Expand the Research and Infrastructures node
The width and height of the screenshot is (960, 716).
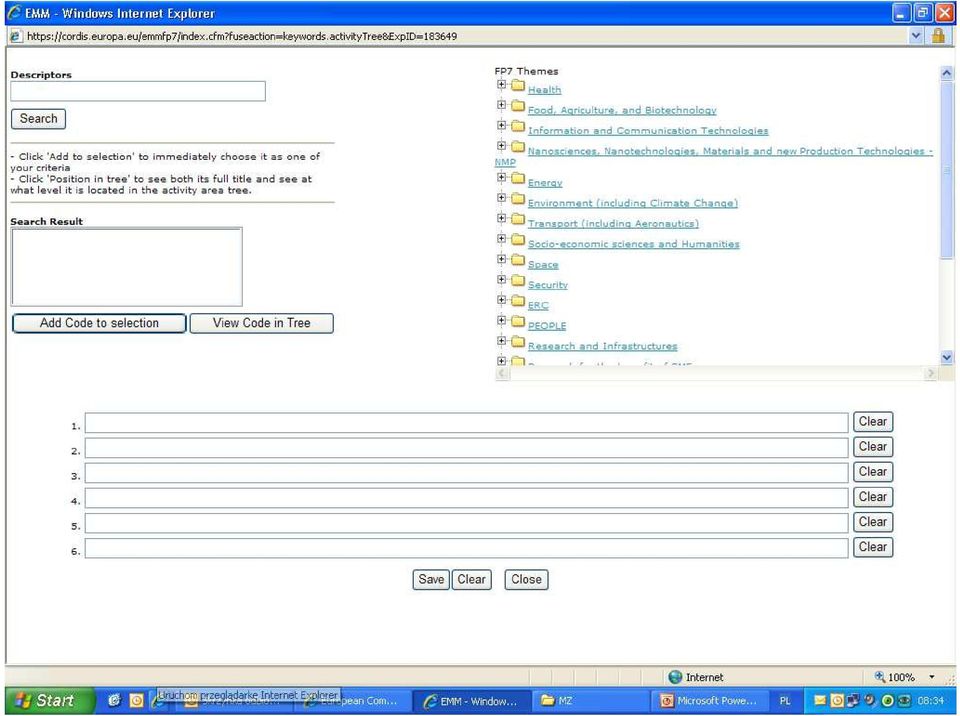pyautogui.click(x=501, y=341)
